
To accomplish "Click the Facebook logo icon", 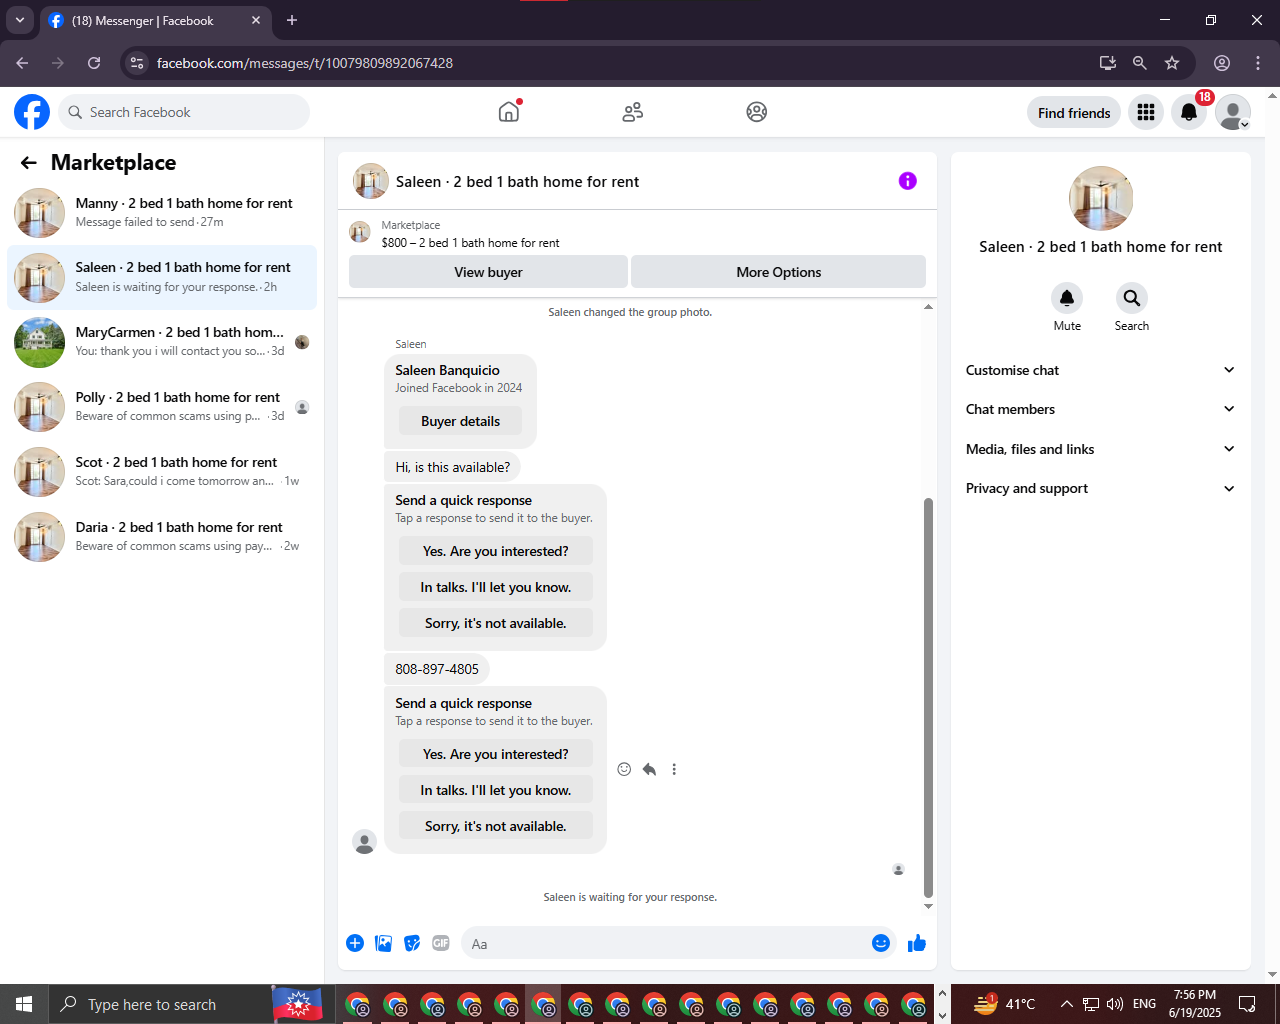I will tap(32, 112).
